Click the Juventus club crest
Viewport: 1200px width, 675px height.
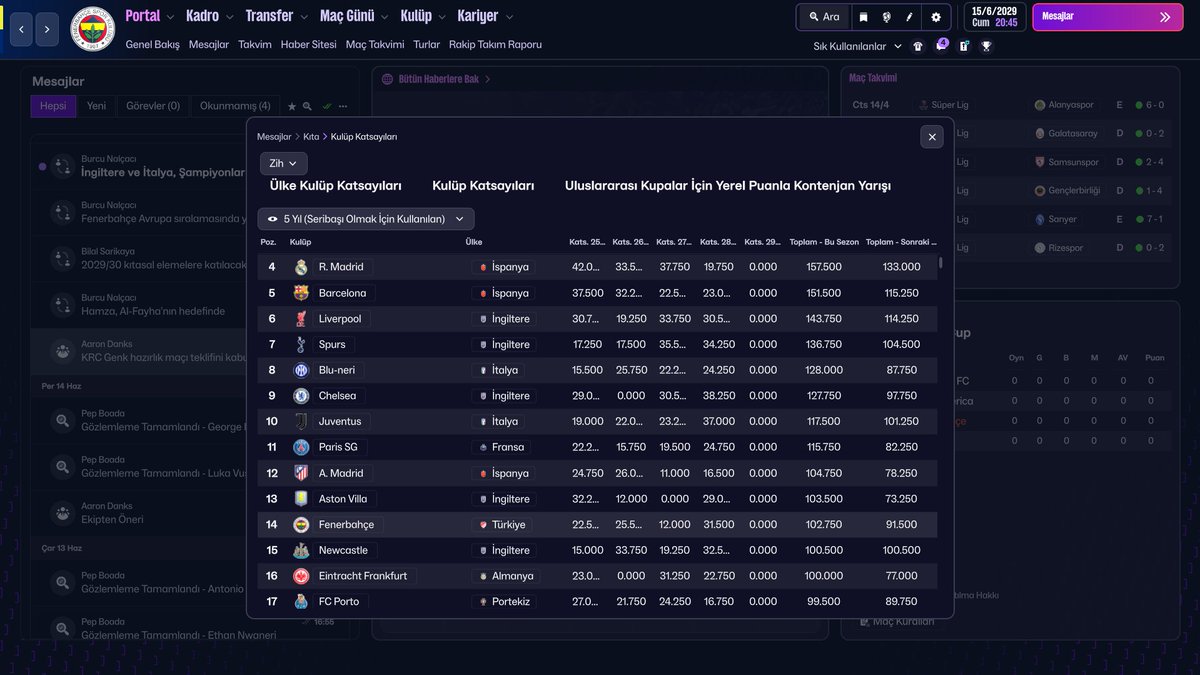tap(301, 422)
